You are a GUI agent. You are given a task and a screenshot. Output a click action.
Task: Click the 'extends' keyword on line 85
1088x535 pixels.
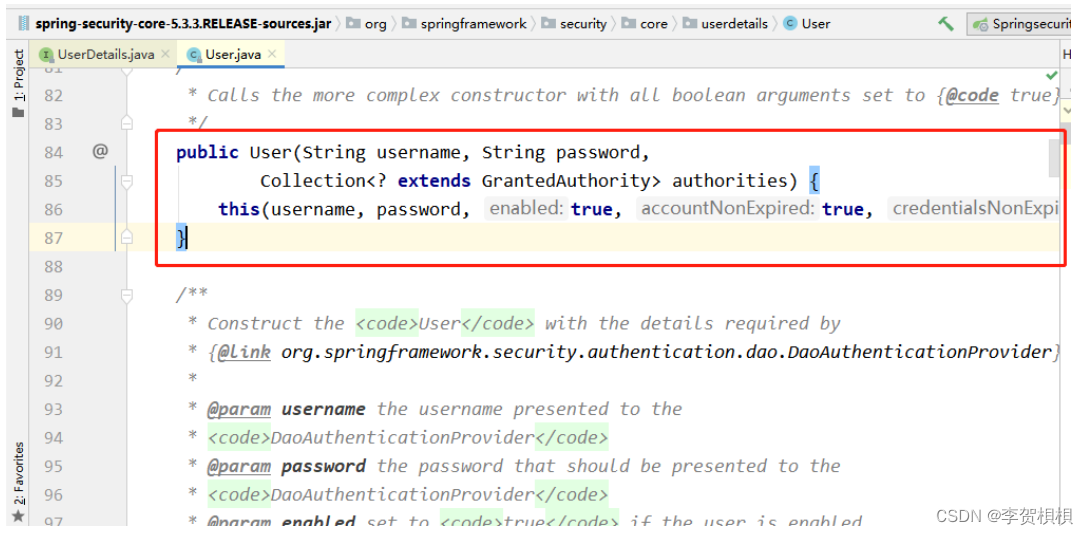[x=434, y=181]
